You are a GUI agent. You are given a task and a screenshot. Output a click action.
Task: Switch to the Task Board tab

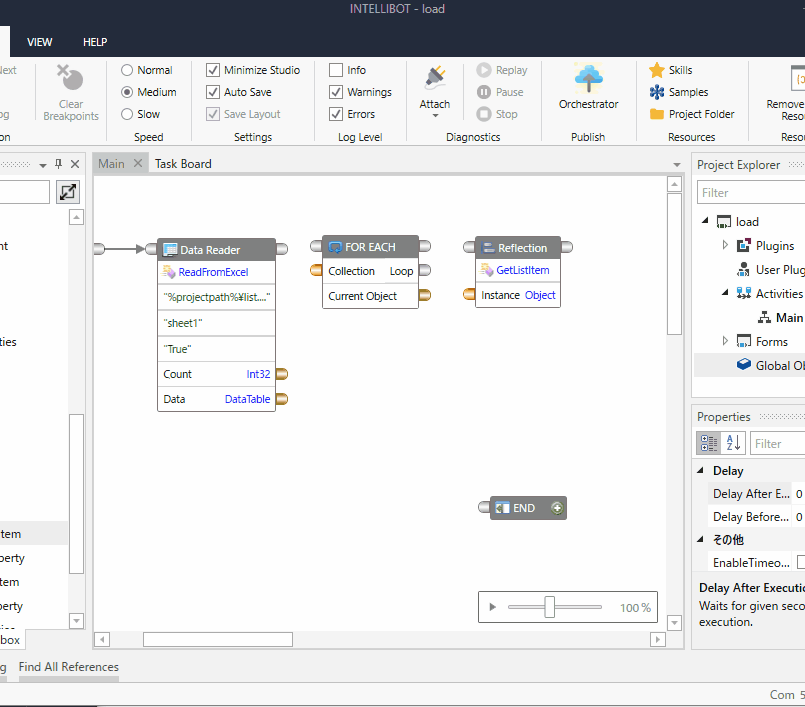[183, 163]
